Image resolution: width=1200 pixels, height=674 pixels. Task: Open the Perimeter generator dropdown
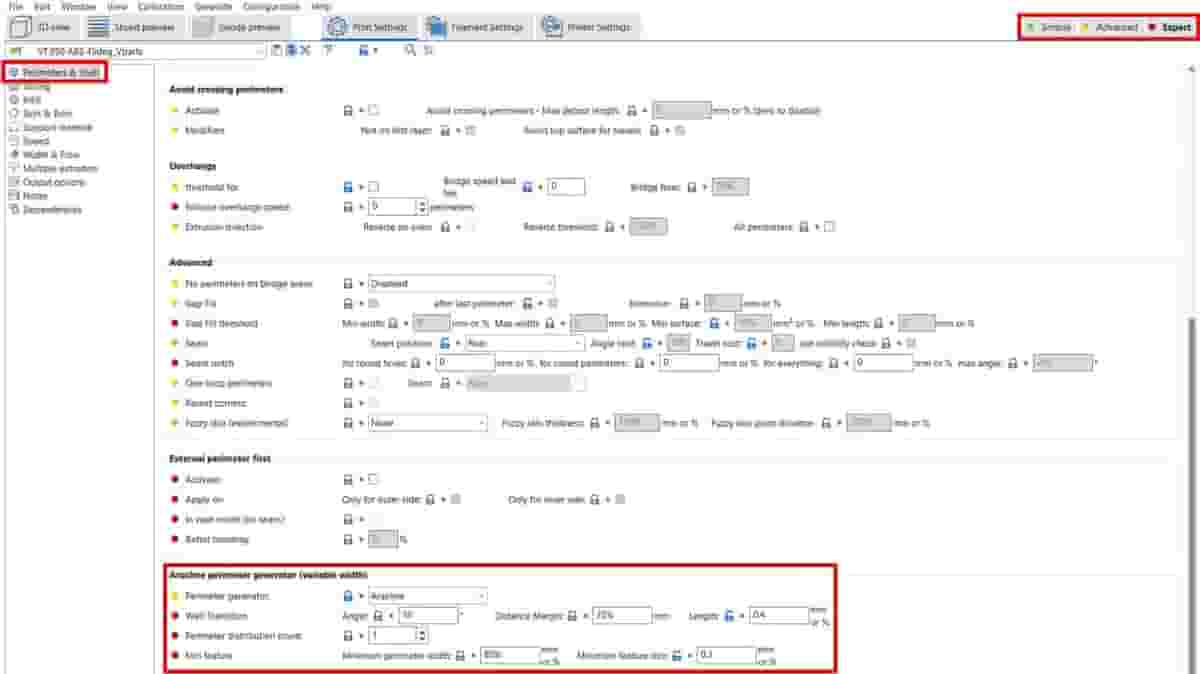click(427, 596)
